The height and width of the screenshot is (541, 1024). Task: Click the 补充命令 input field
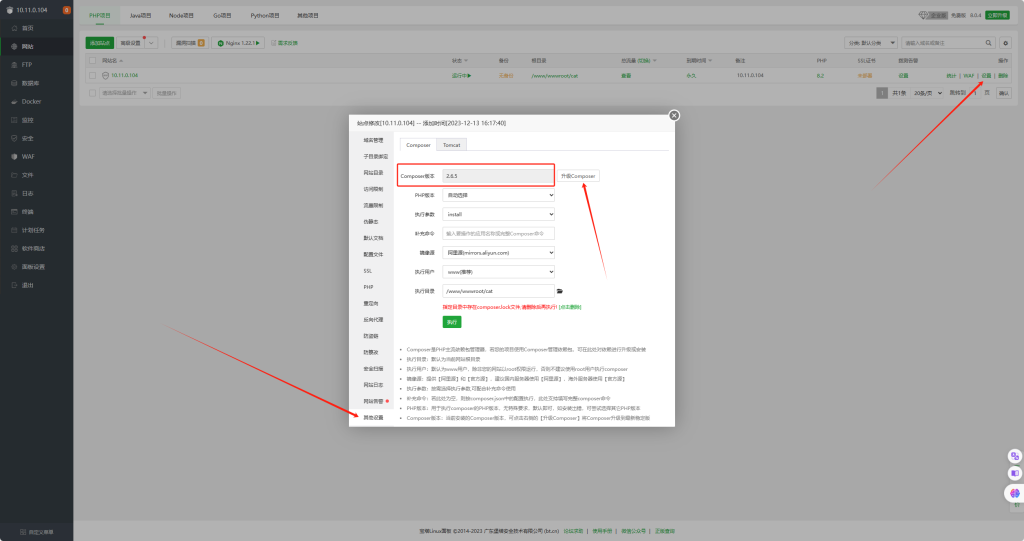pos(498,233)
